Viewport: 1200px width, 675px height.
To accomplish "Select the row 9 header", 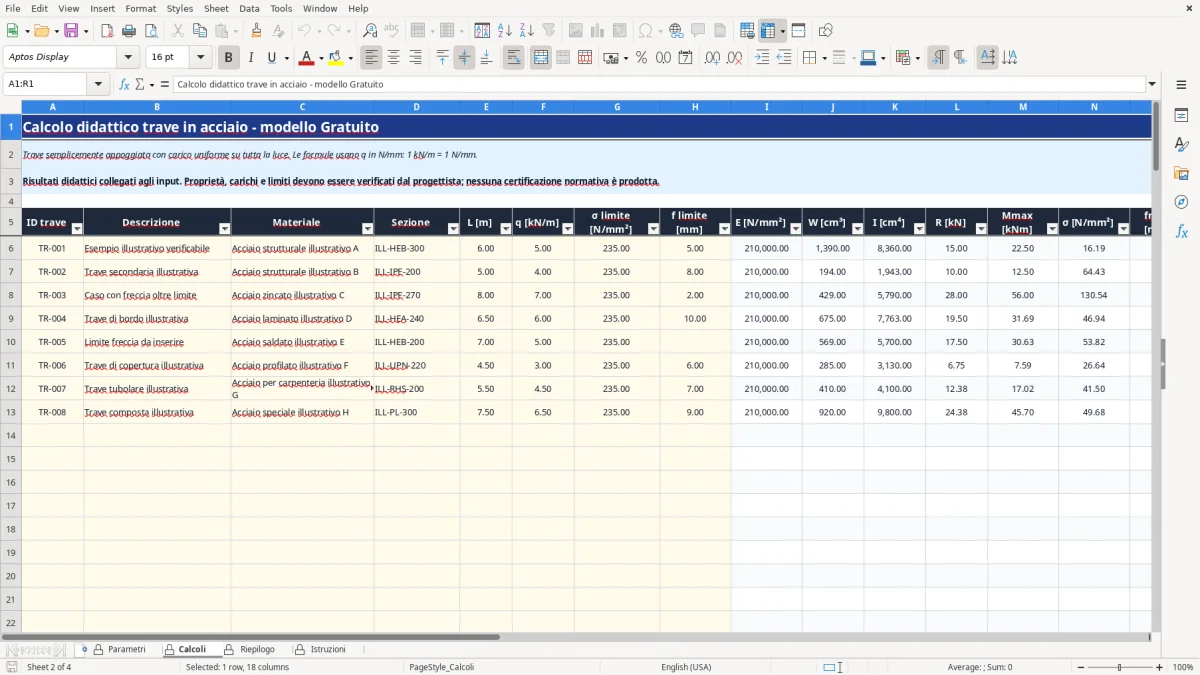I will tap(11, 318).
